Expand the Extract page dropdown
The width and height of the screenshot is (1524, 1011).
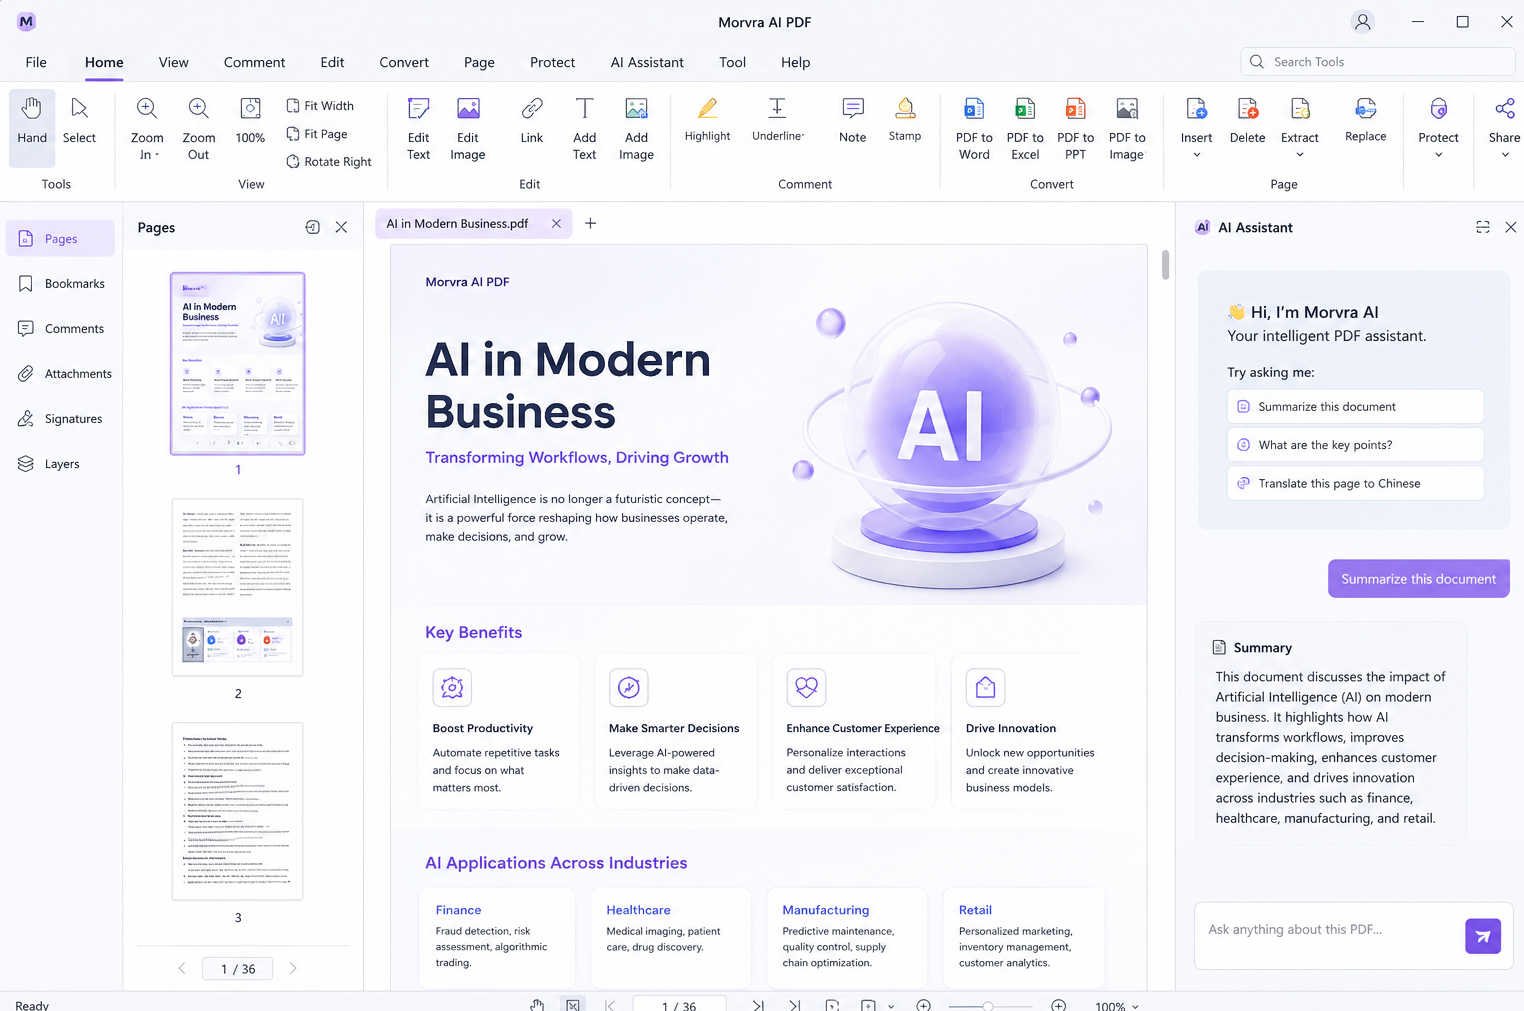point(1300,155)
